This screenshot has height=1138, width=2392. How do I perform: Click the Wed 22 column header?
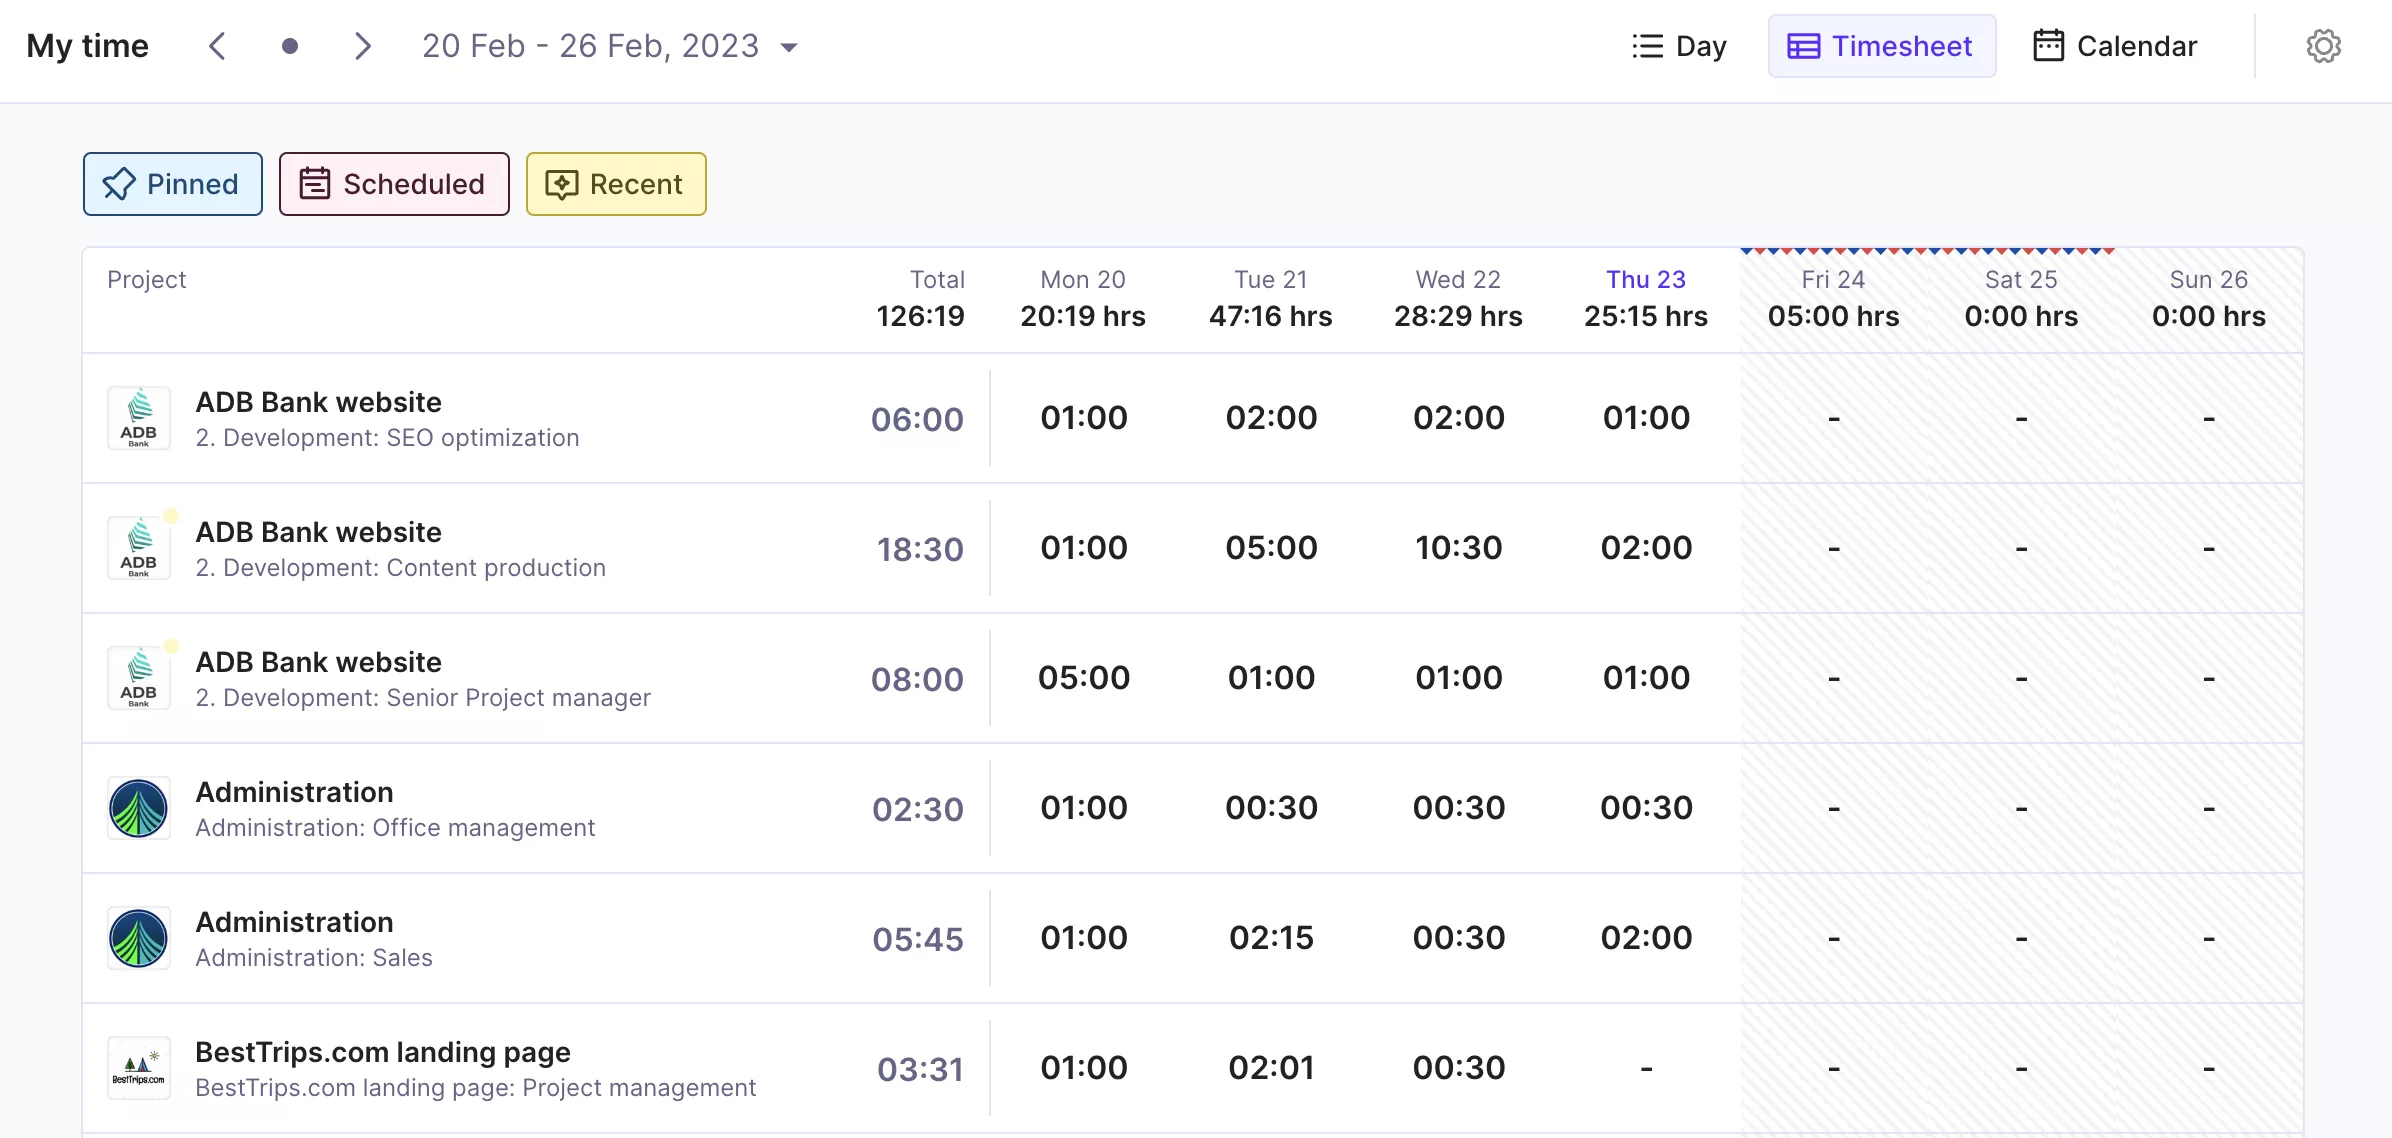[x=1458, y=299]
